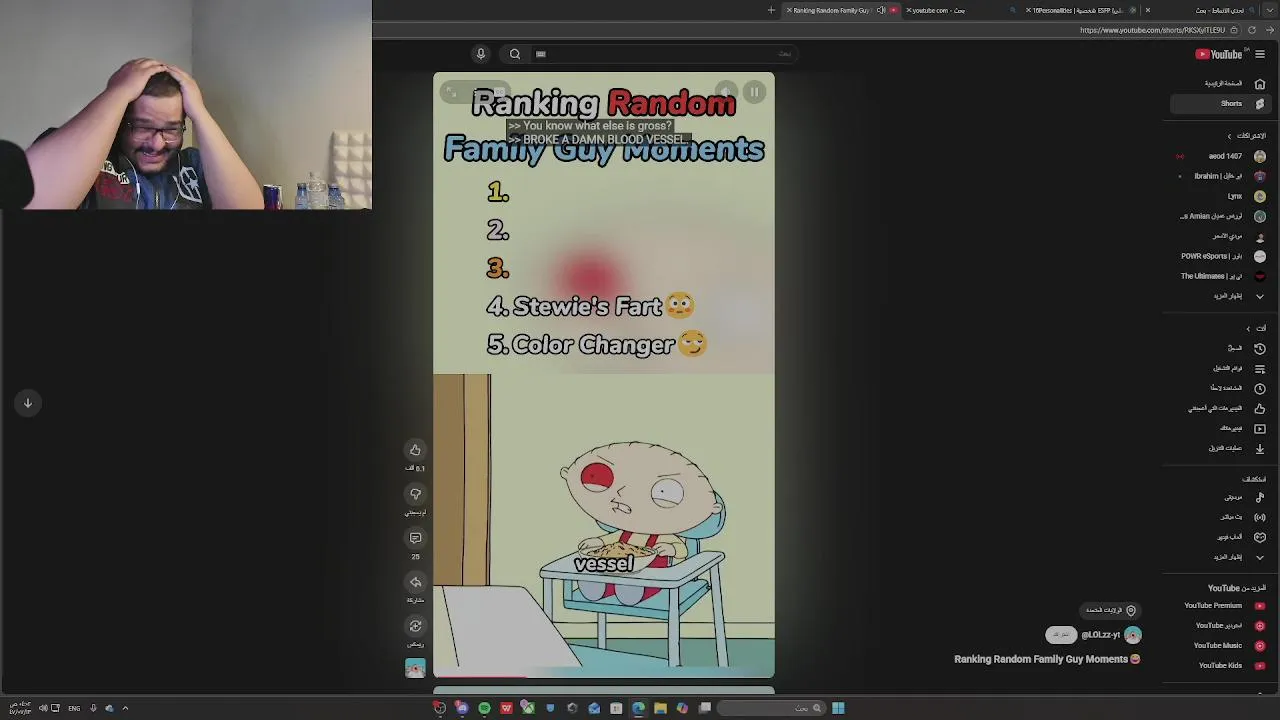Open the YouTube hamburger guide menu
This screenshot has height=720, width=1280.
coord(1260,54)
